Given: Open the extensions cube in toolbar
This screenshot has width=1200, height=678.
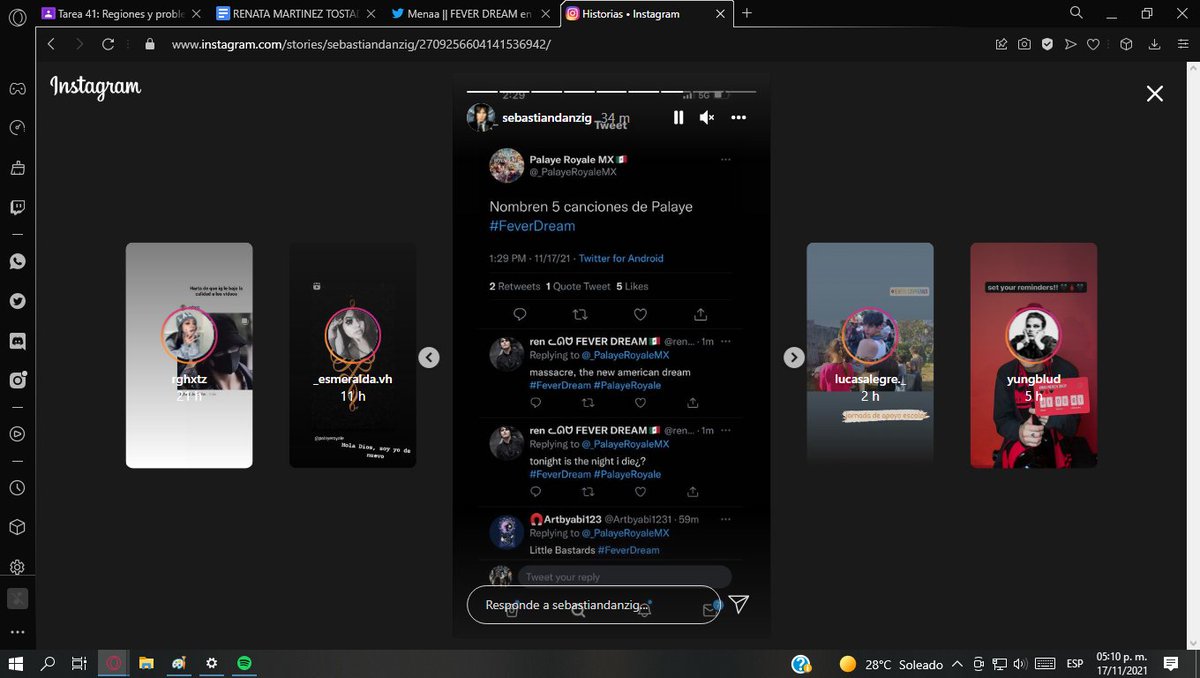Looking at the screenshot, I should tap(1126, 44).
